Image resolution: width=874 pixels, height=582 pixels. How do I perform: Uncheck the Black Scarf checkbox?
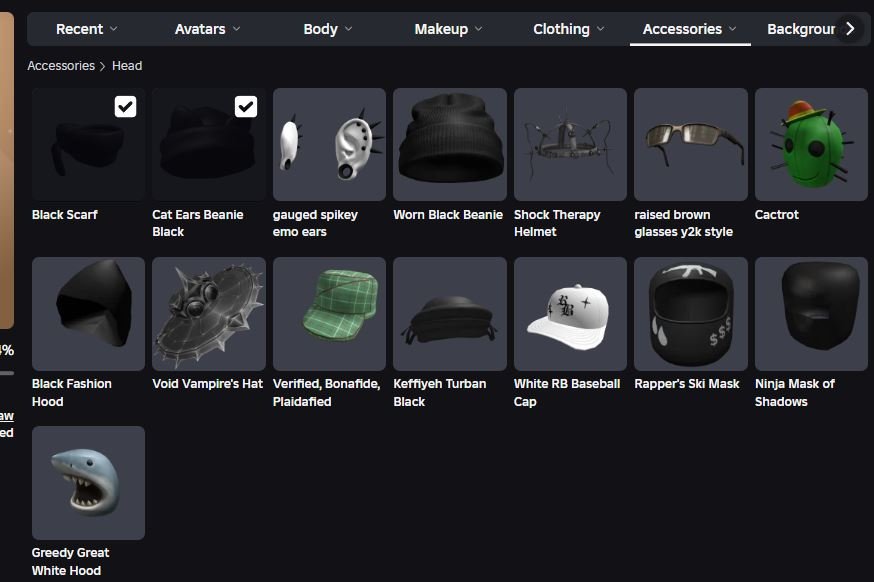point(125,106)
